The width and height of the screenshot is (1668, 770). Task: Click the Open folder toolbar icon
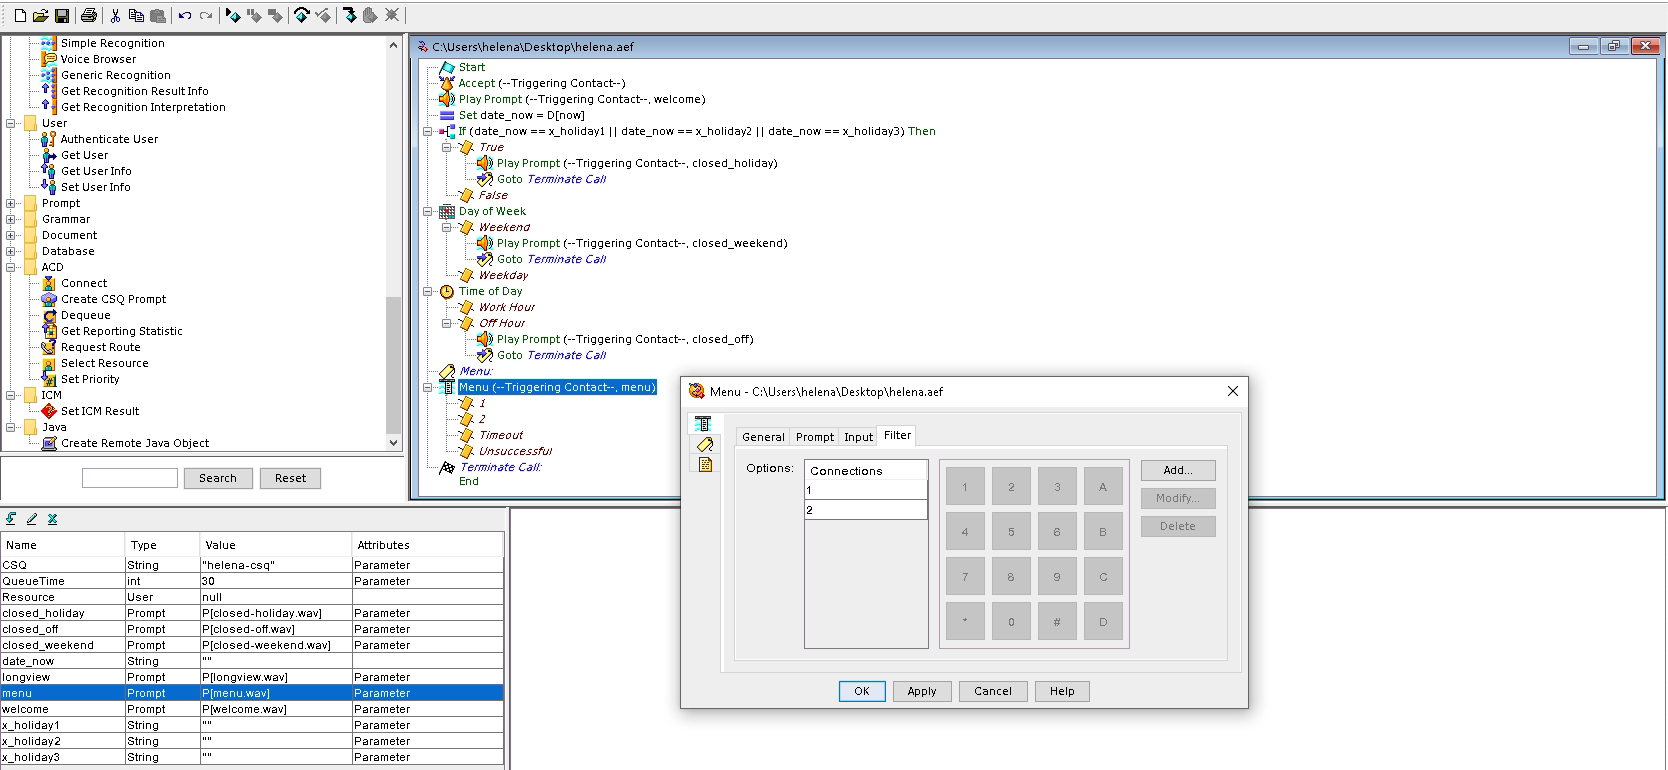(41, 15)
